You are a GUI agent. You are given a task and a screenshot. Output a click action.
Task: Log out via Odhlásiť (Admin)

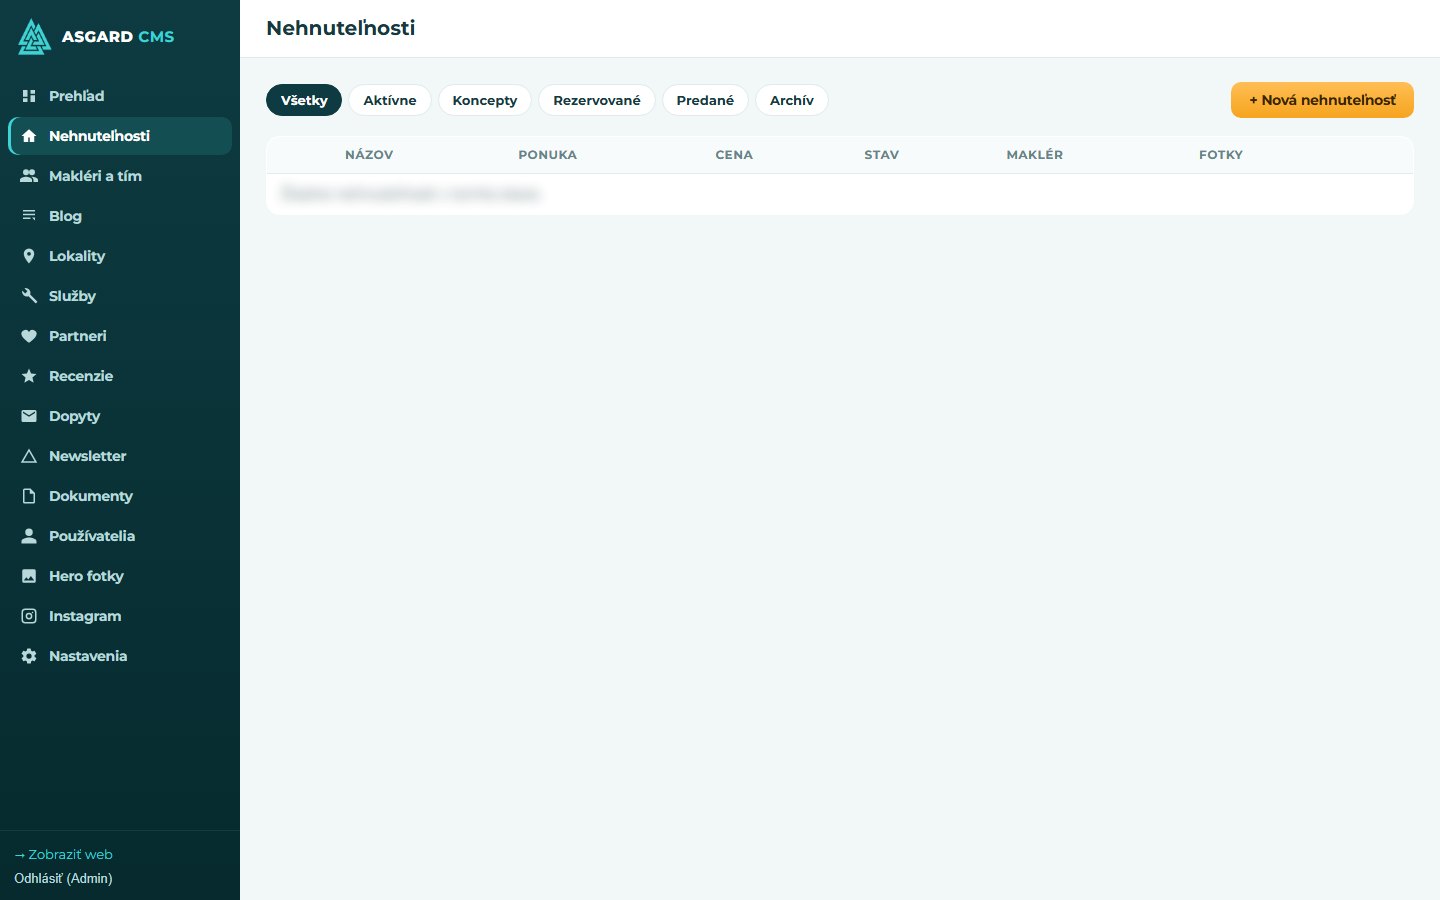pyautogui.click(x=63, y=878)
